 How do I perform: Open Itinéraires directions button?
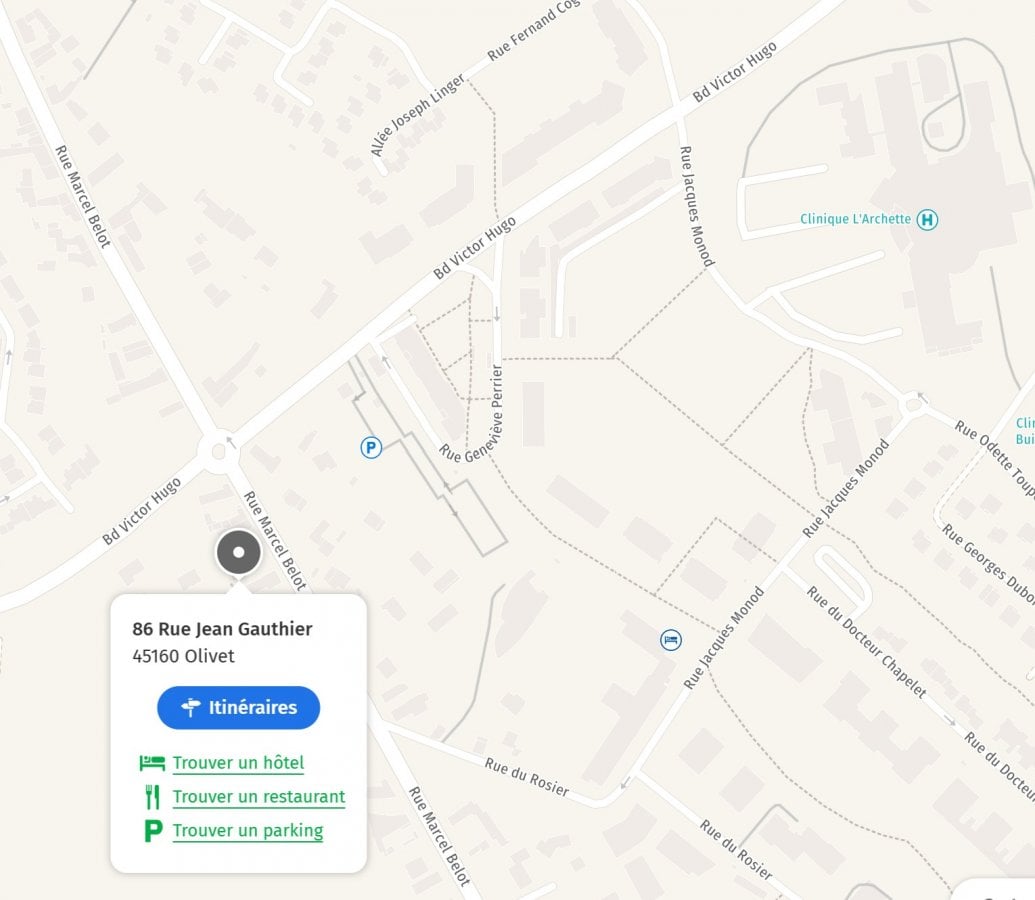238,708
